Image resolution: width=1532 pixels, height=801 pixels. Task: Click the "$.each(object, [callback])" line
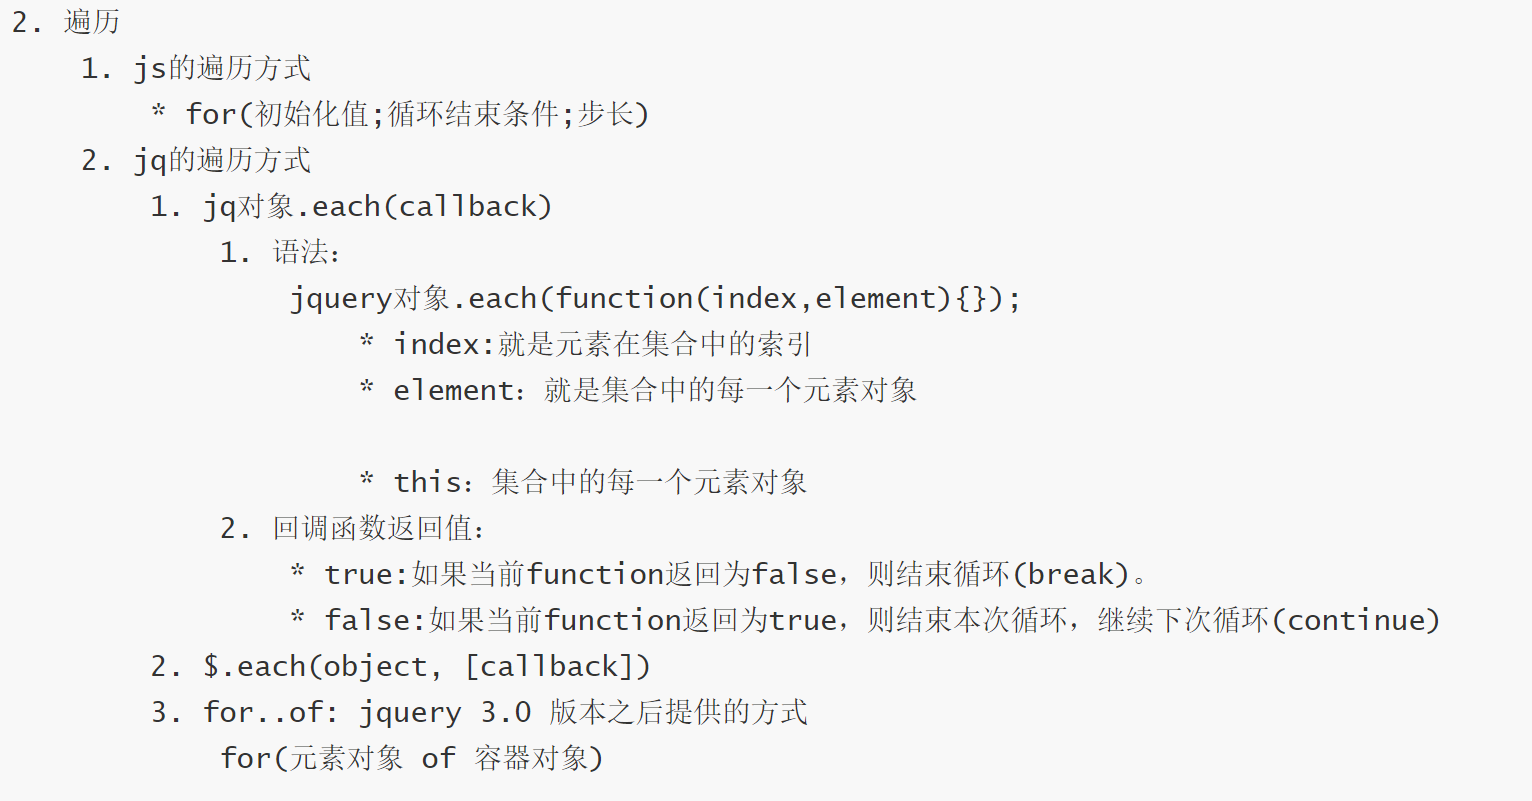pos(427,666)
